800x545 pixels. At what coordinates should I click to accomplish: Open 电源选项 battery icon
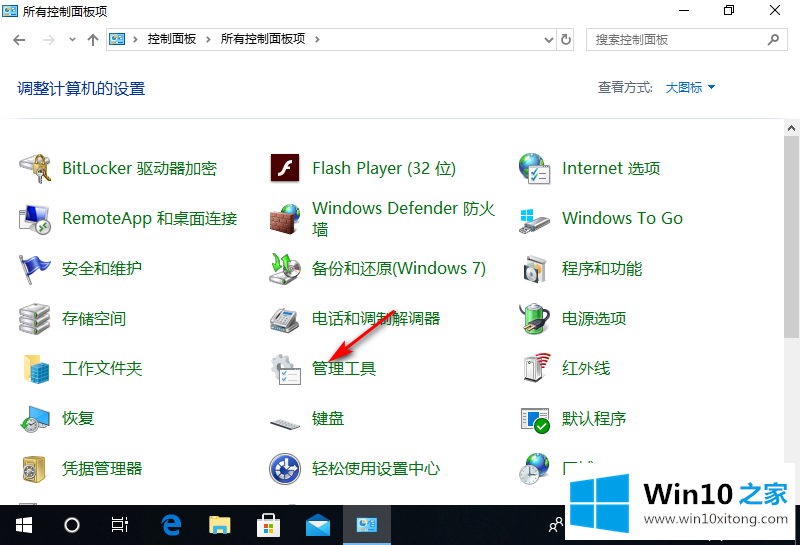pos(534,318)
